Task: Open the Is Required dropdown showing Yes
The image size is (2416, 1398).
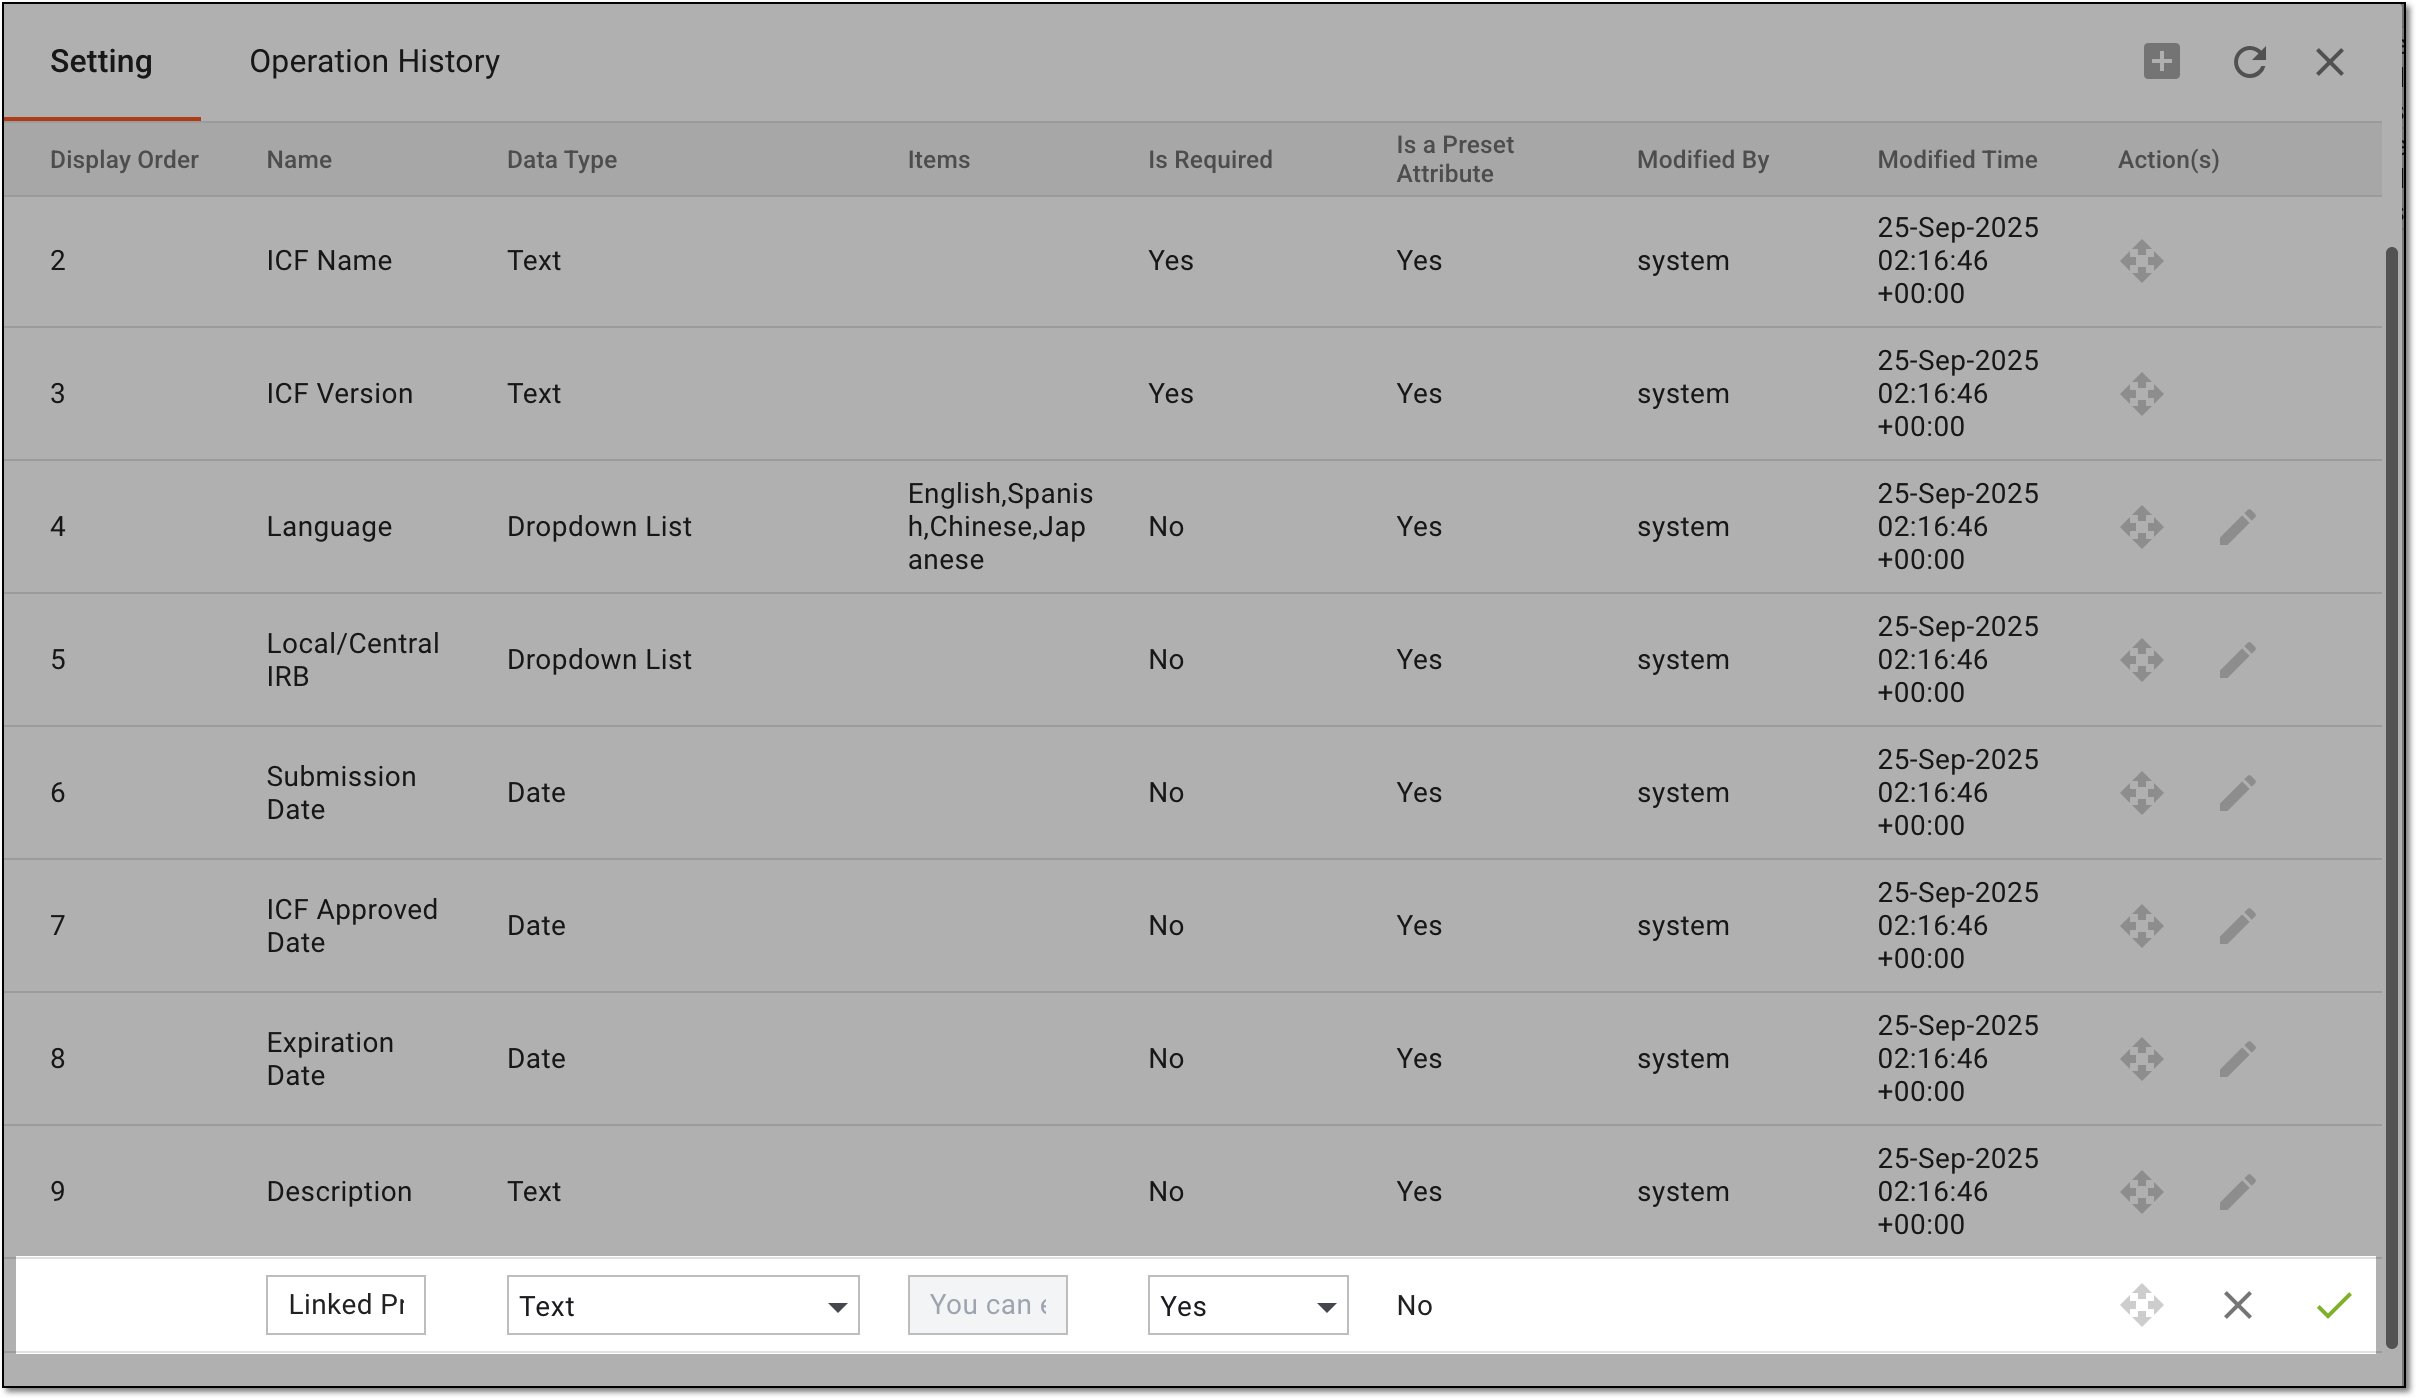Action: pyautogui.click(x=1248, y=1305)
